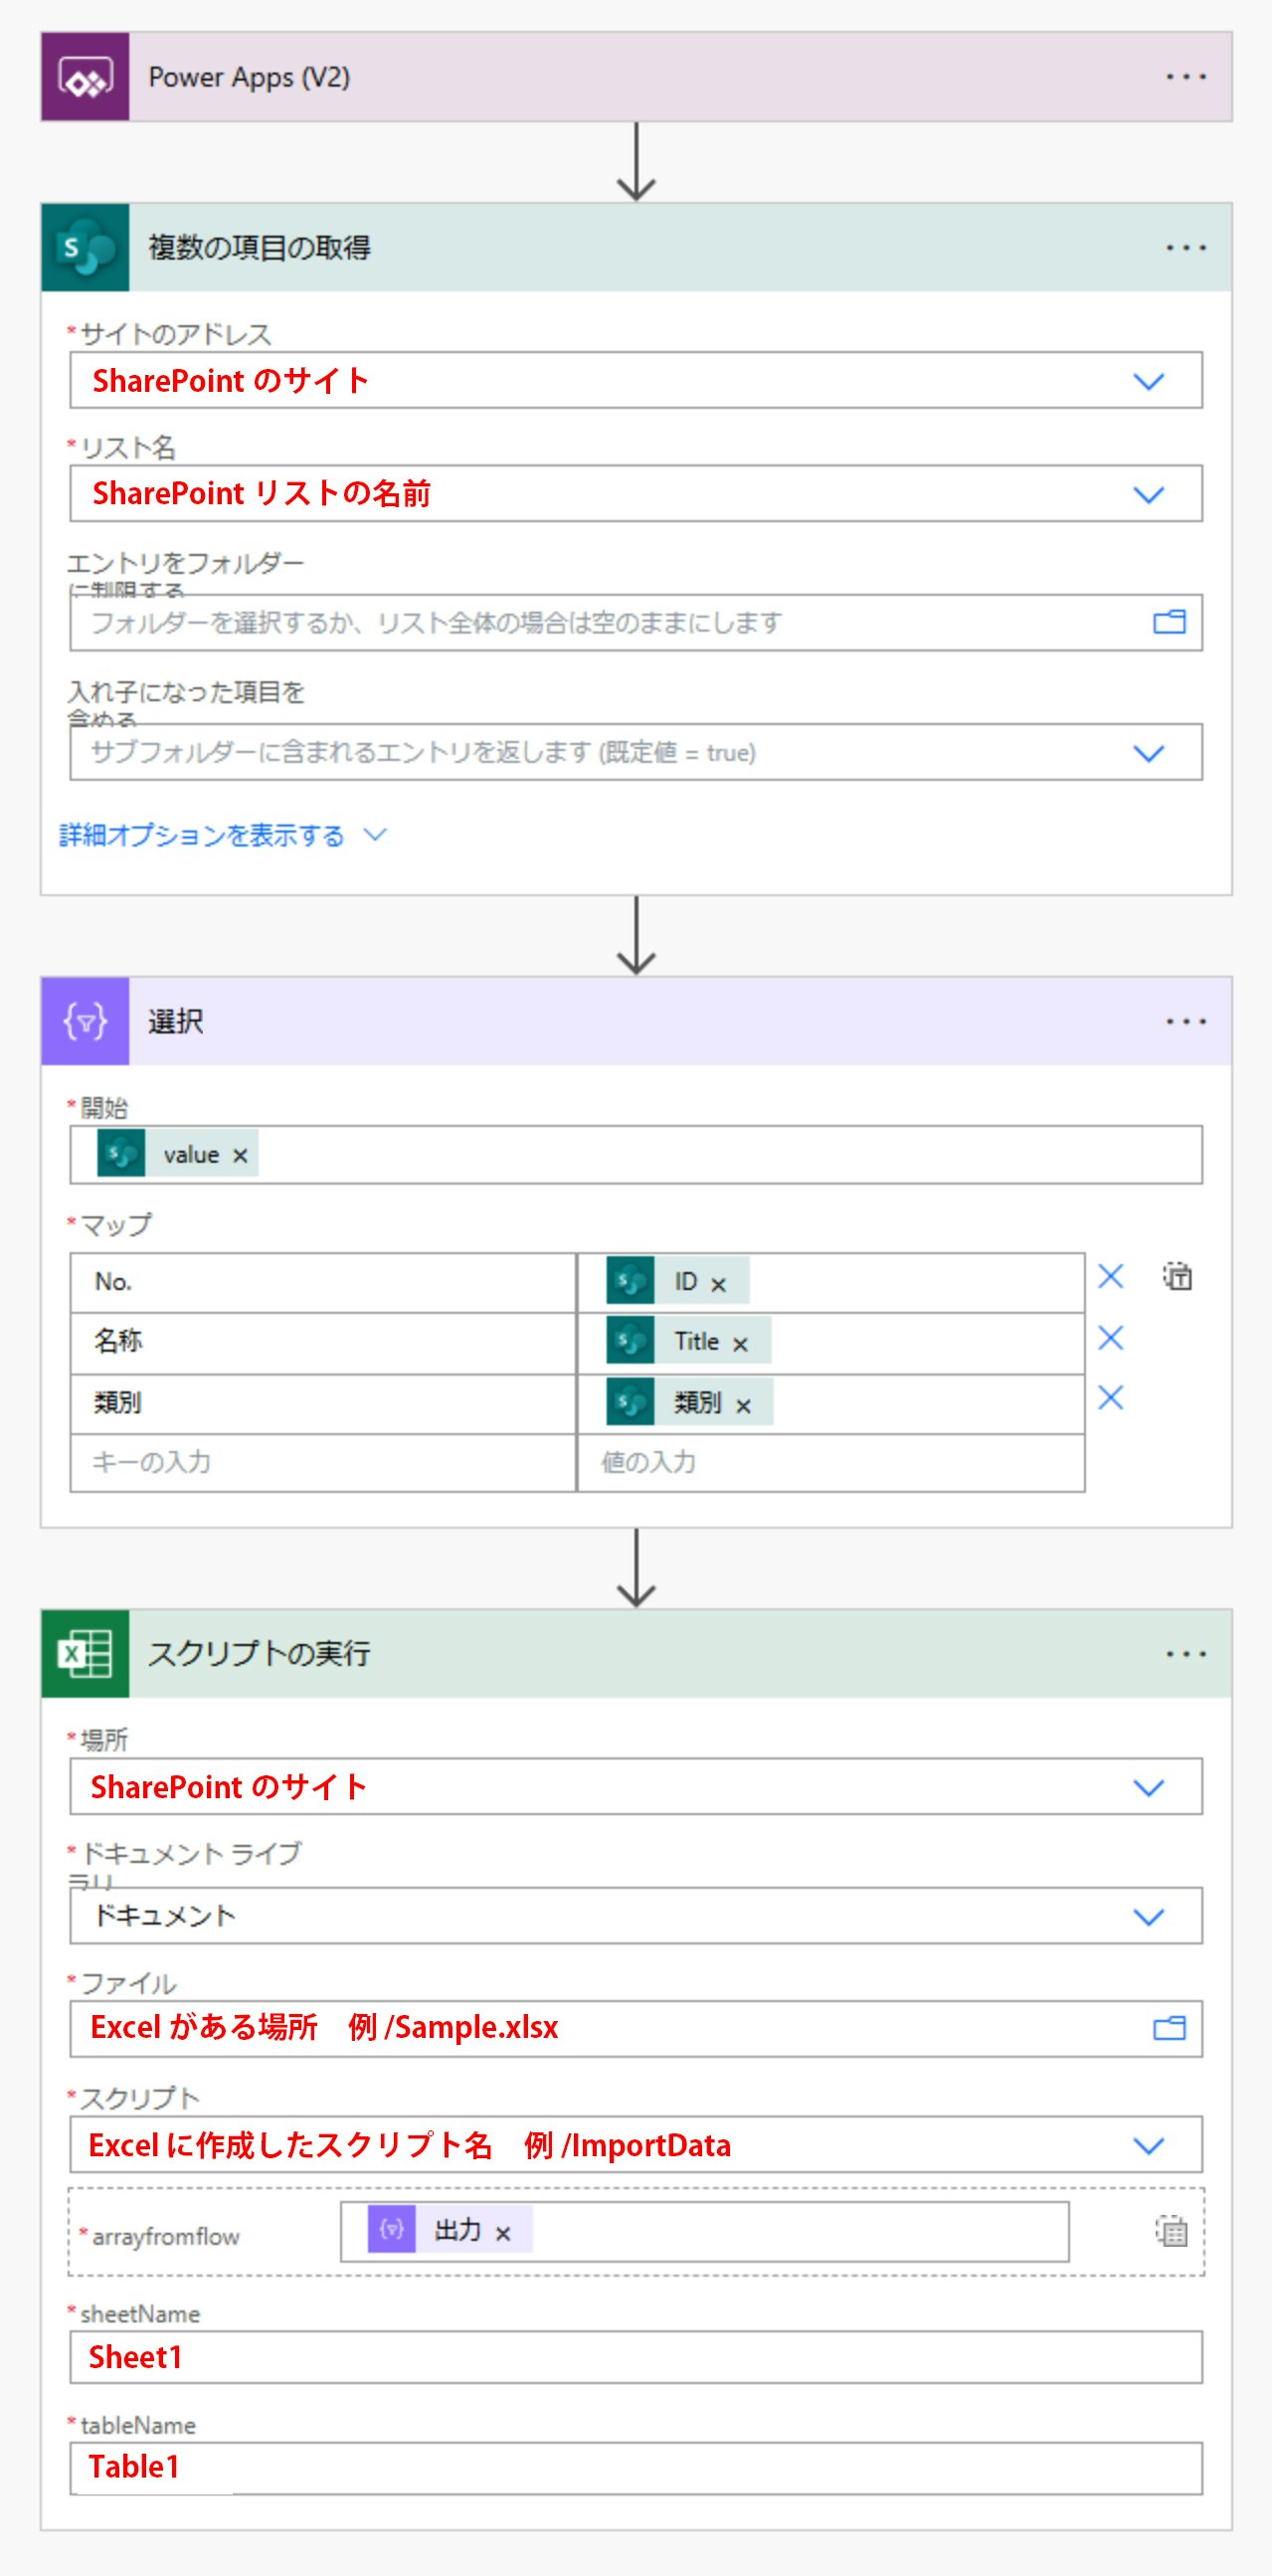Collapse the スクリプトの実行 header title
1272x2576 pixels.
click(259, 1653)
